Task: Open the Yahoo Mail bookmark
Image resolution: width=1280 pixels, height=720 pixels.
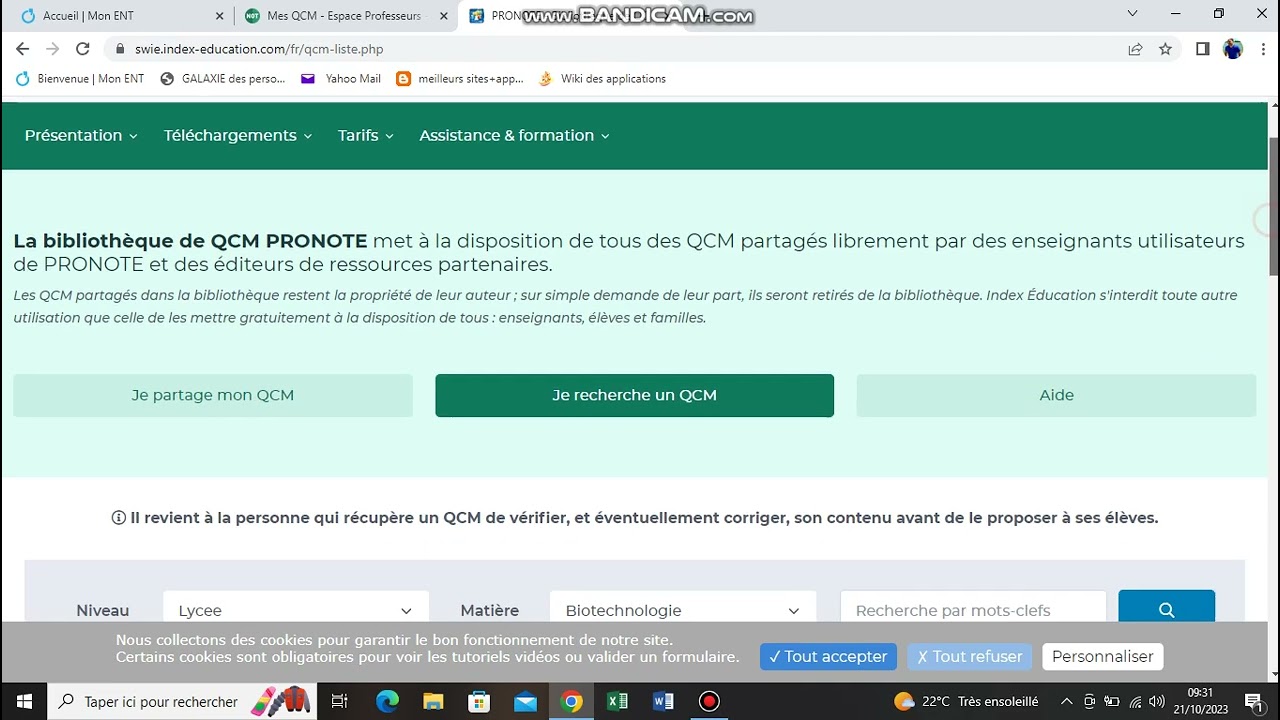Action: click(x=341, y=79)
